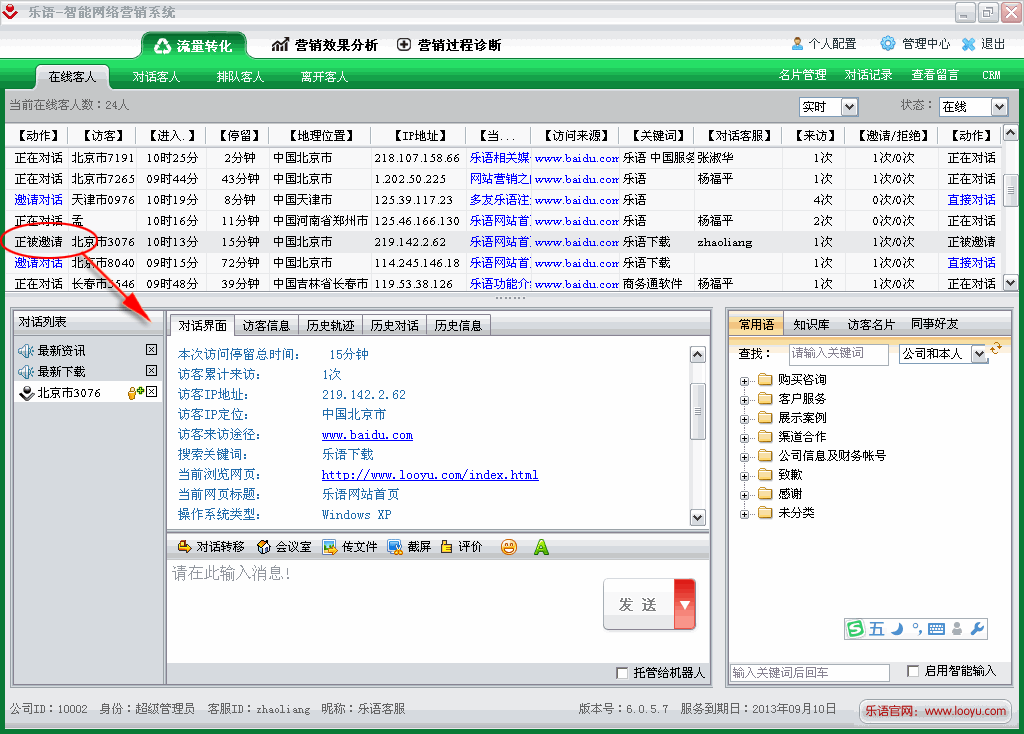This screenshot has height=734, width=1024.
Task: Click the speaker icon beside 最新资讯
Action: [x=26, y=351]
